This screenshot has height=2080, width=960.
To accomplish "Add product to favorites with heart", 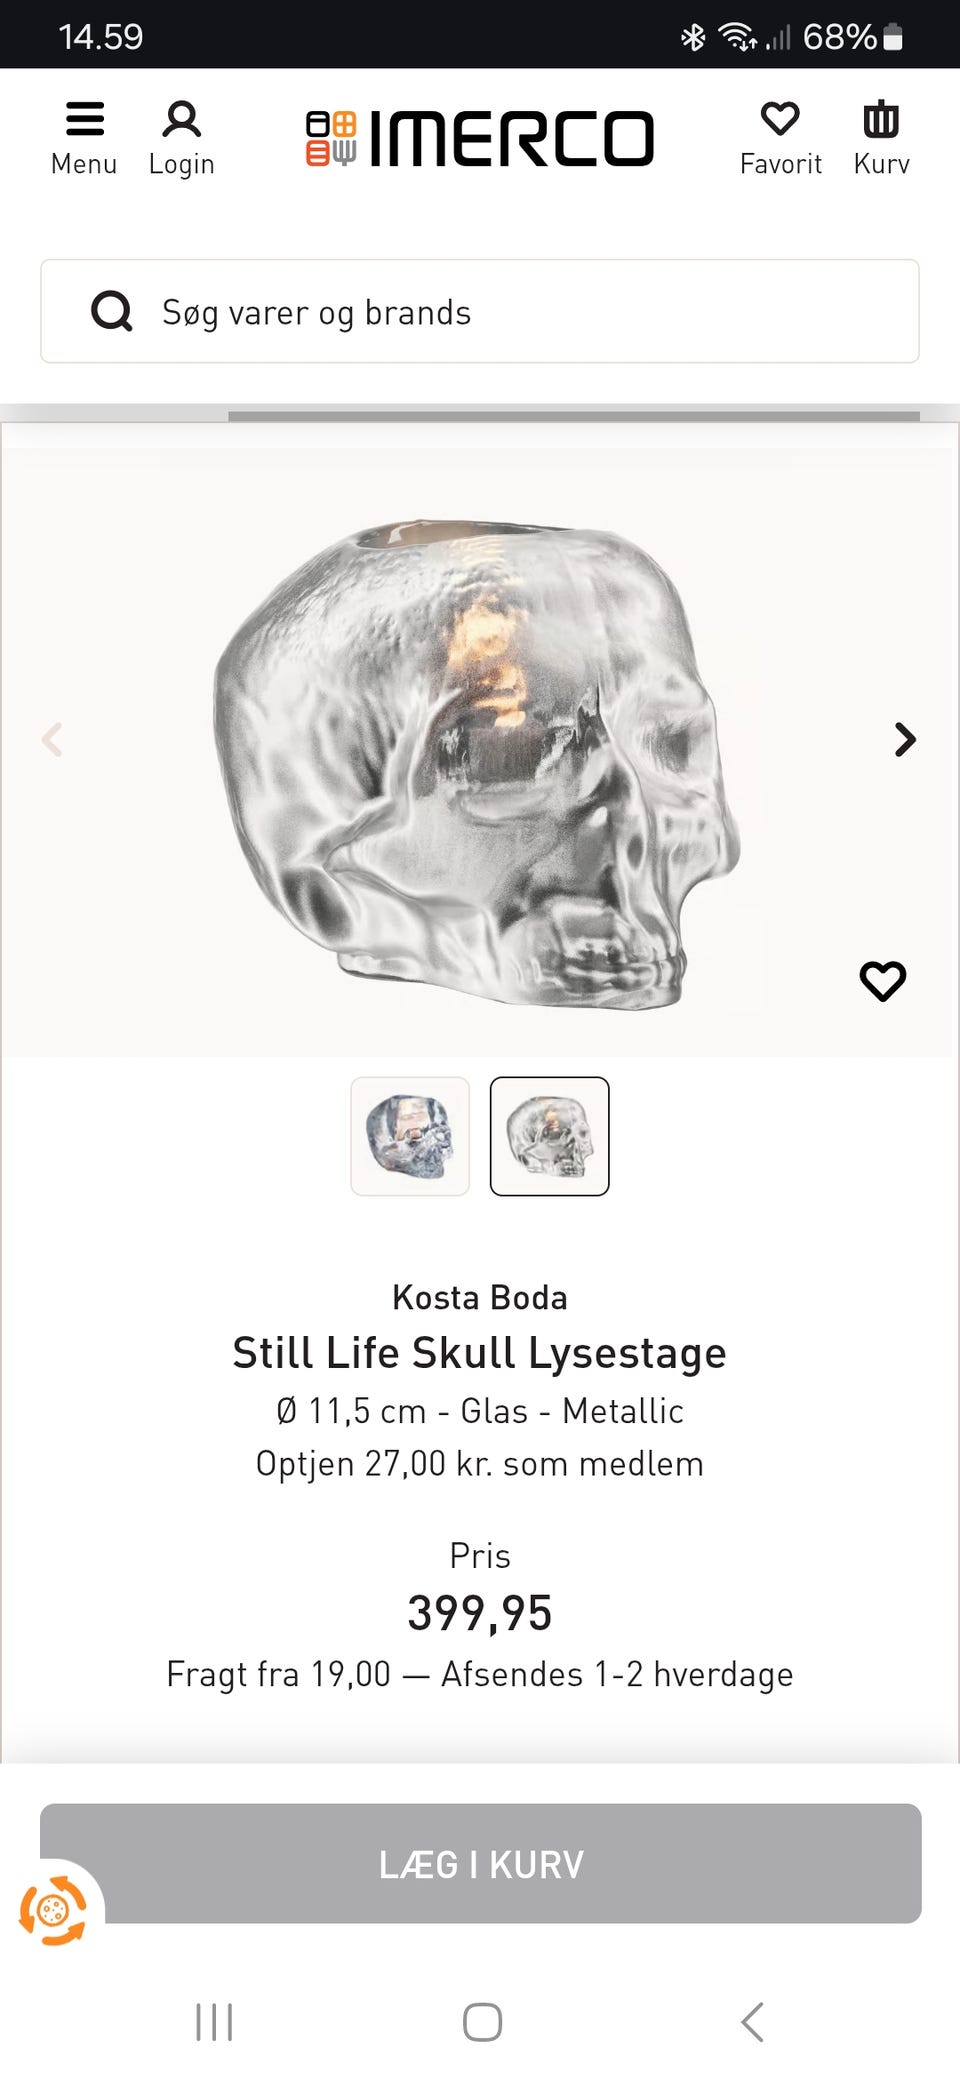I will click(882, 980).
